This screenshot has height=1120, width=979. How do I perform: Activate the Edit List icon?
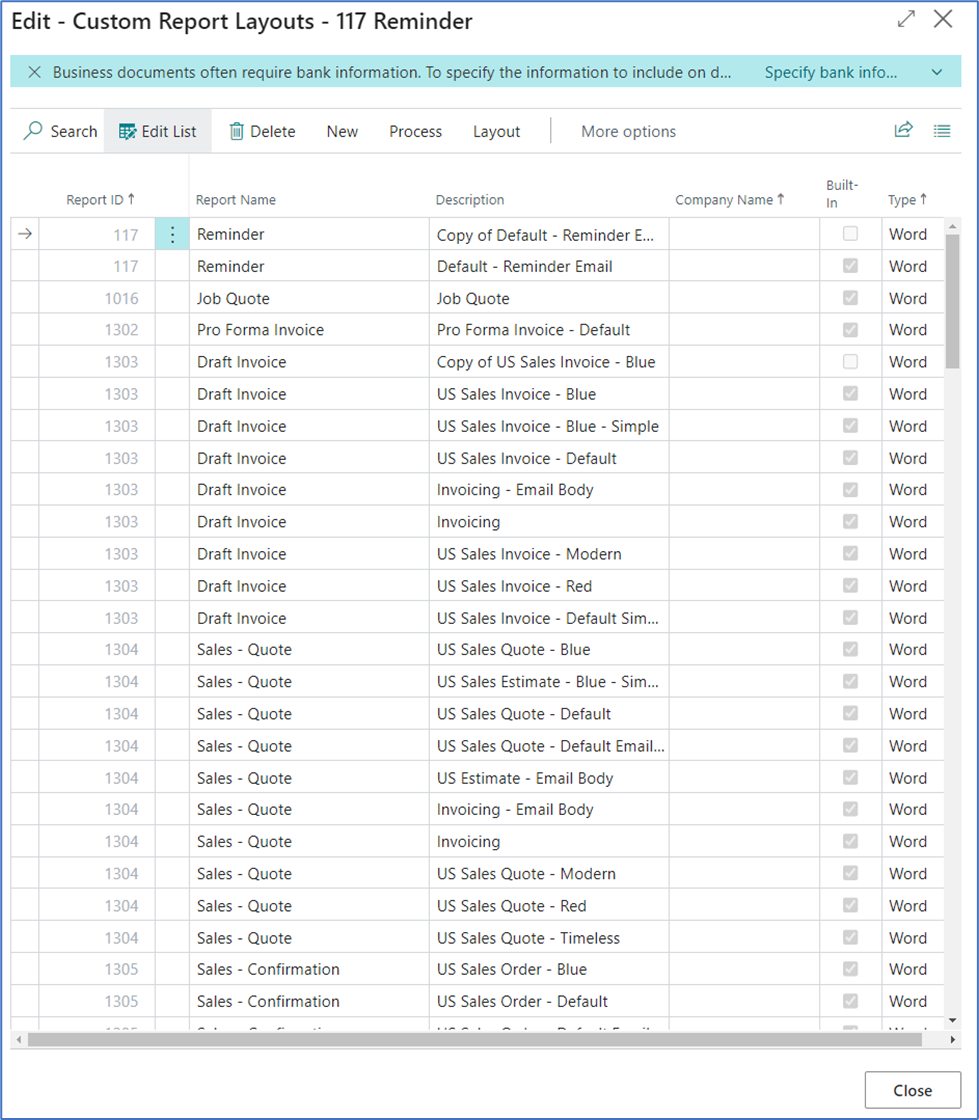pyautogui.click(x=127, y=131)
